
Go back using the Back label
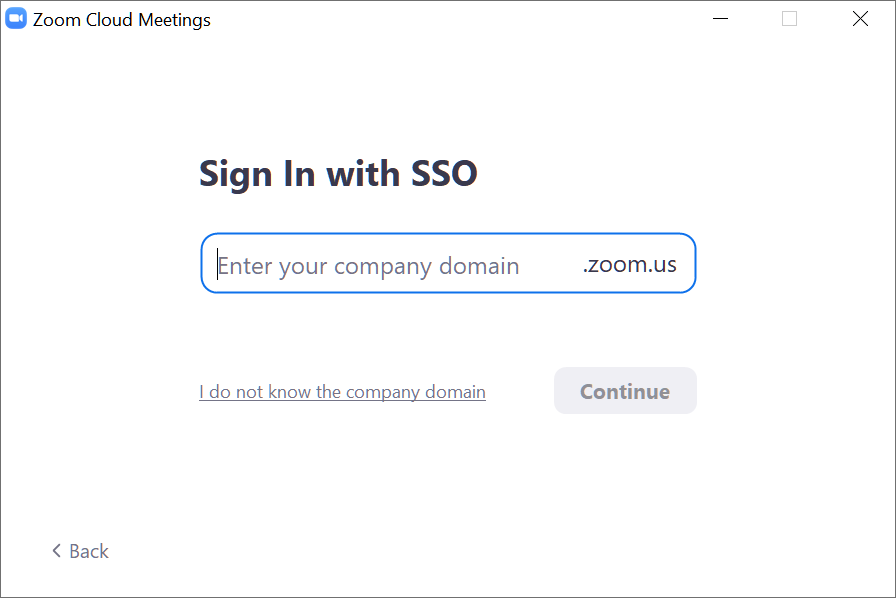pos(89,551)
